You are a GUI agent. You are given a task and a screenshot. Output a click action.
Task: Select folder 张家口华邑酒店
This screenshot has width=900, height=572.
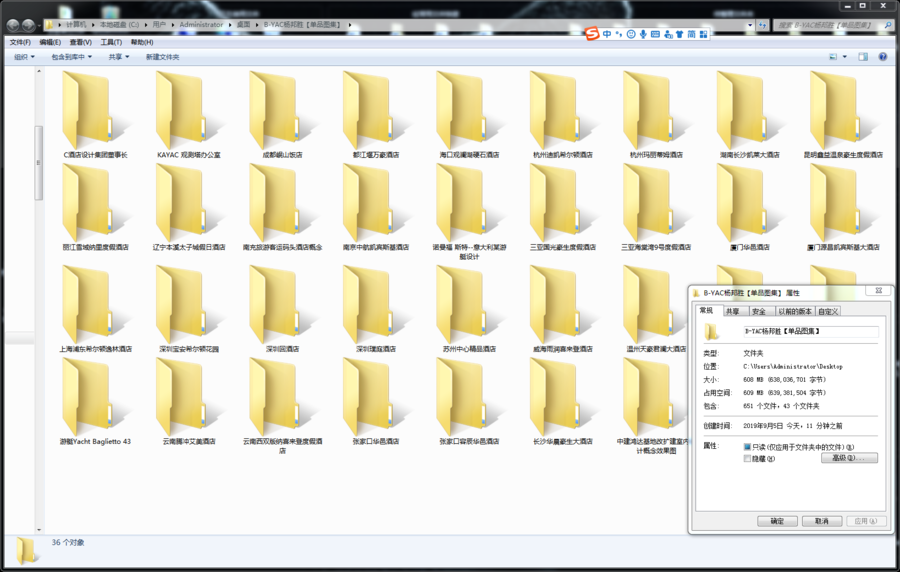[375, 402]
